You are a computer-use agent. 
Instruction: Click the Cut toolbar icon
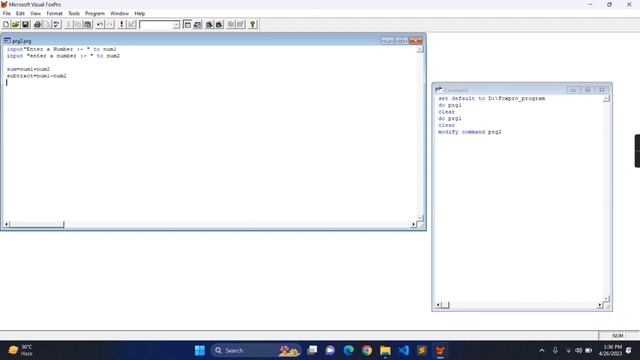(x=68, y=24)
